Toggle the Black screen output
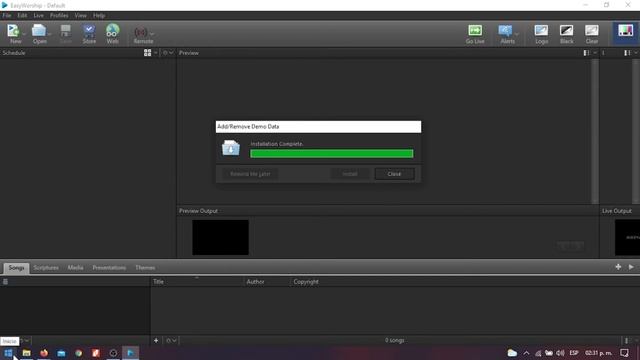The width and height of the screenshot is (640, 360). (x=567, y=34)
